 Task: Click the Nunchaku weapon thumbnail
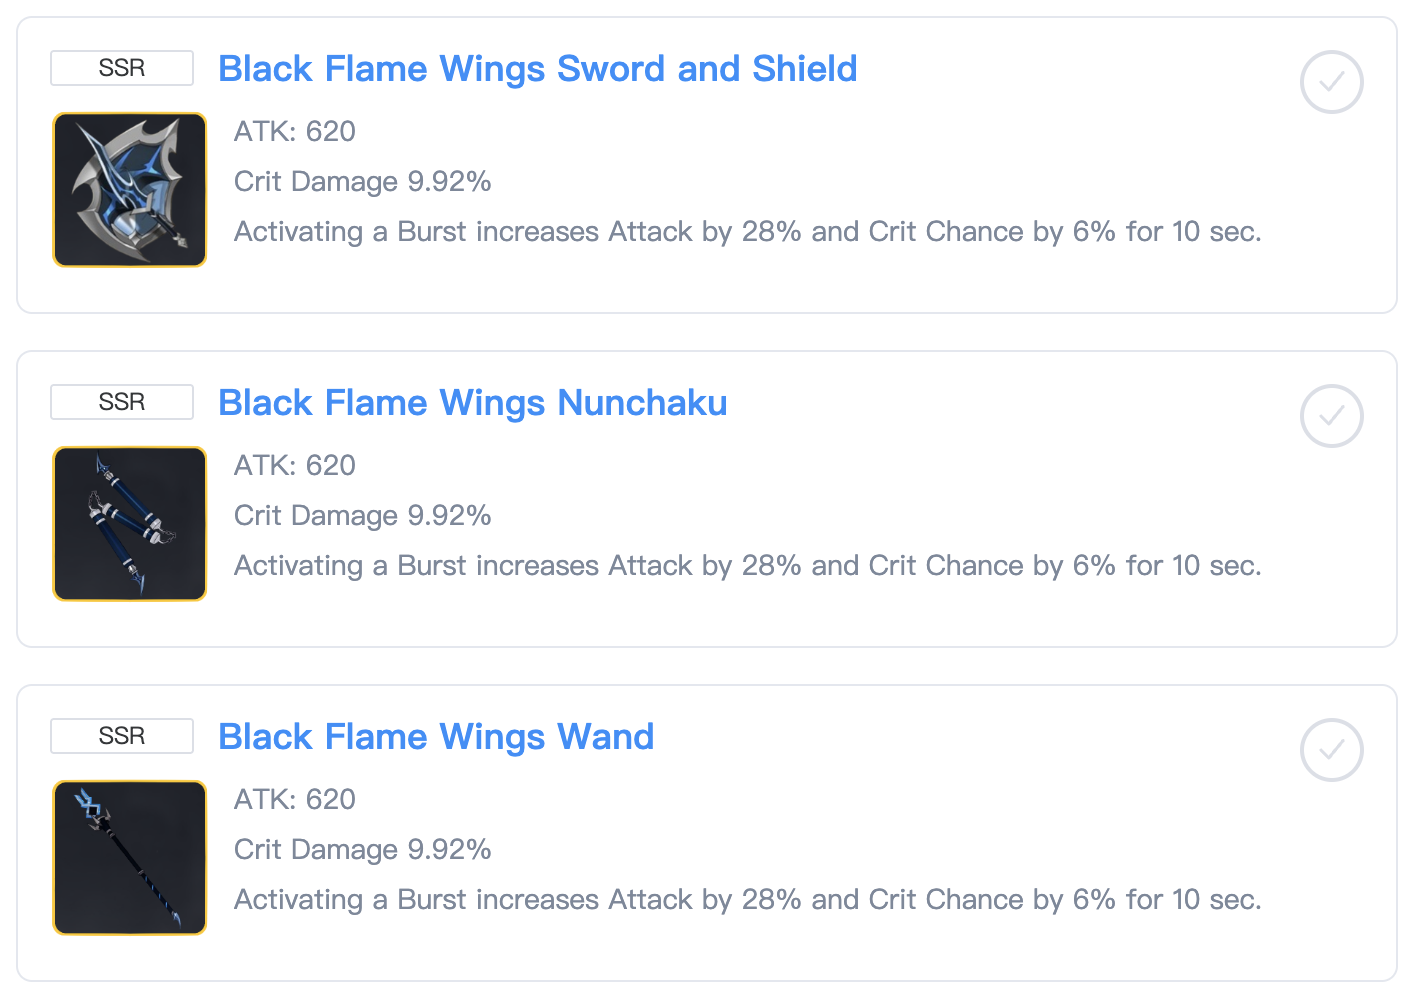(x=129, y=523)
